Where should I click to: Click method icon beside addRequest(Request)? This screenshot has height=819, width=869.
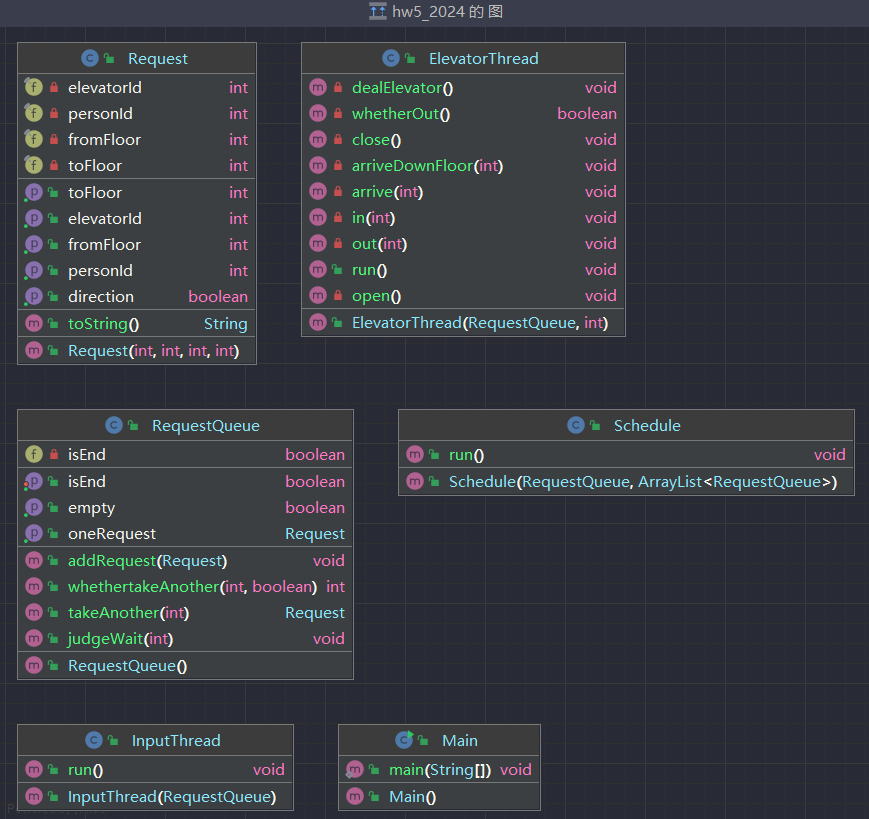34,560
